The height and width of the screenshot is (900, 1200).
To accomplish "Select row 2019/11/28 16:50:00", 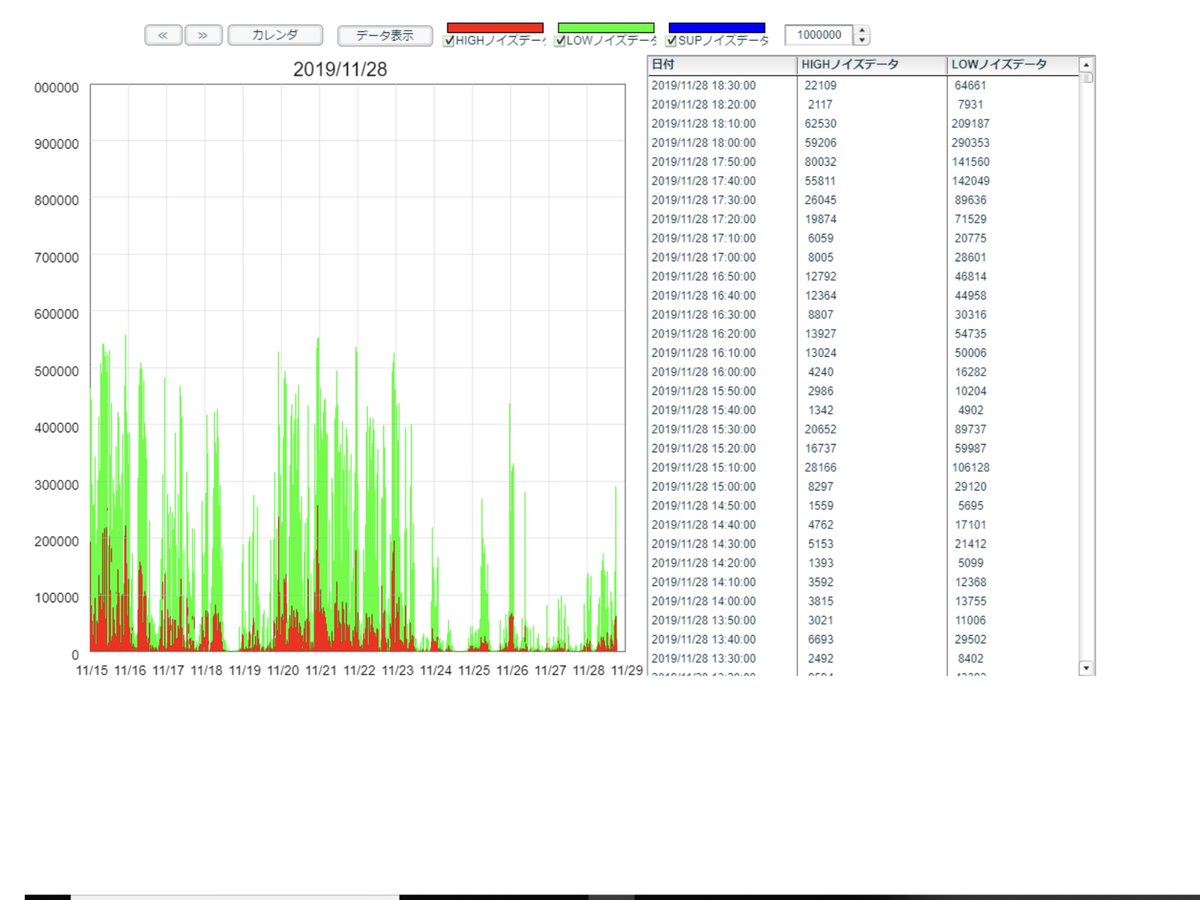I will [x=863, y=276].
